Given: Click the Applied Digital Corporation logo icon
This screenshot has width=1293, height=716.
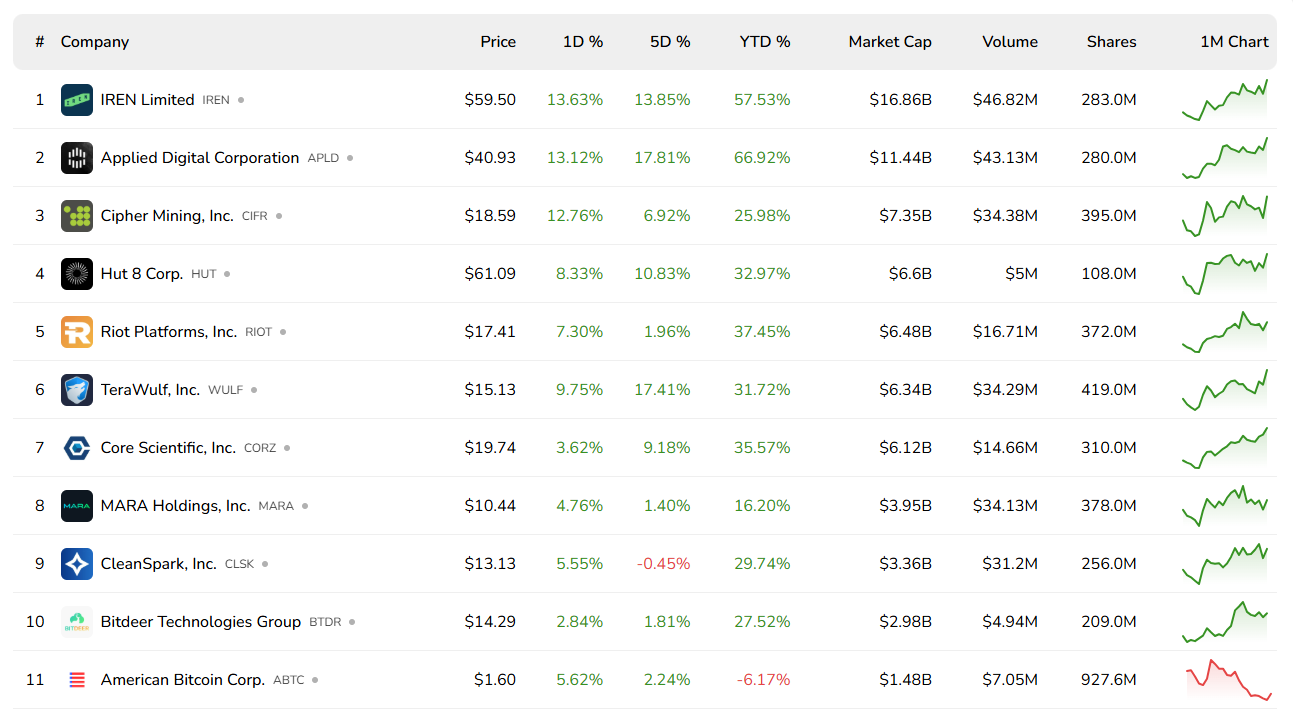Looking at the screenshot, I should tap(77, 158).
